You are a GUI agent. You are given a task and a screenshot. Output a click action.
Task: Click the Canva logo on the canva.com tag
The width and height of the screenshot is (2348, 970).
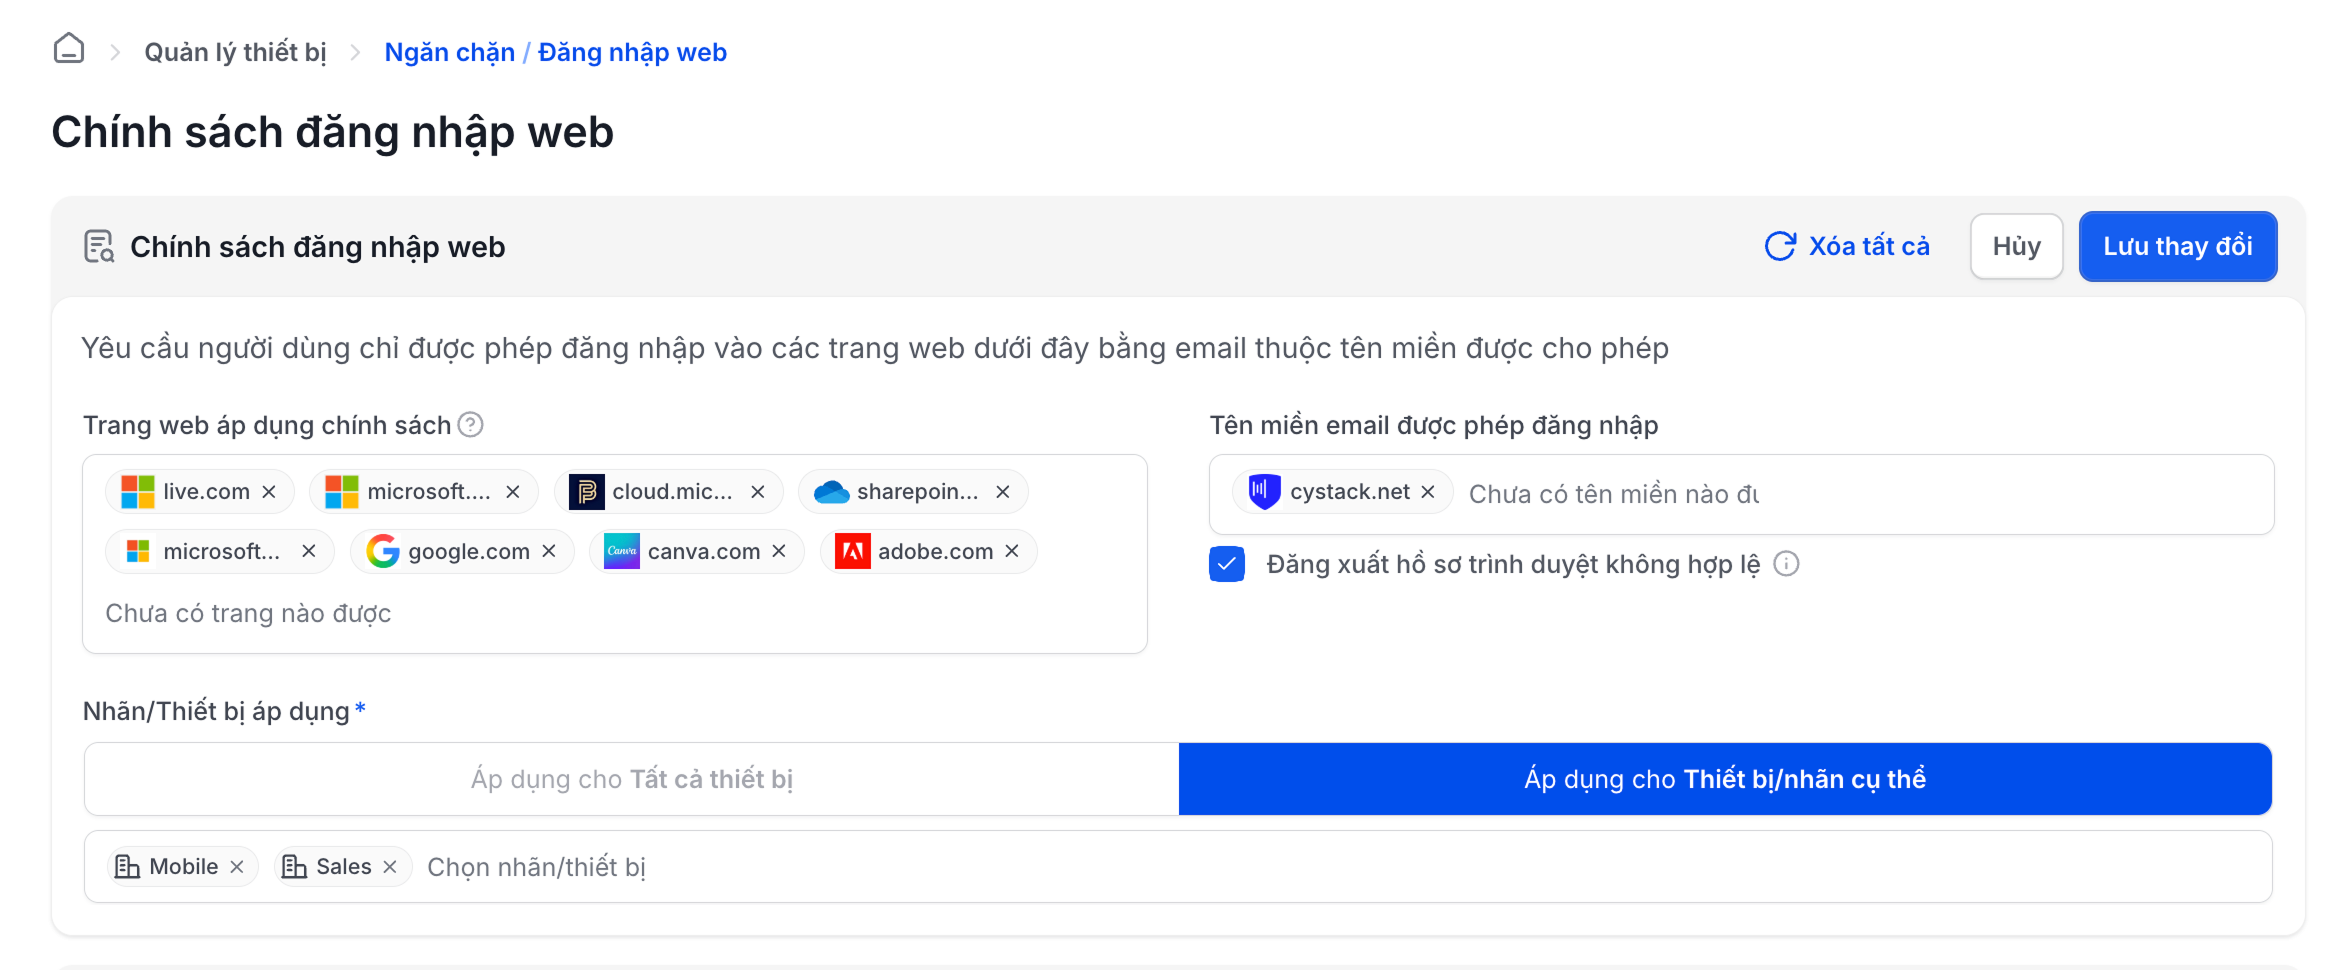pyautogui.click(x=620, y=551)
